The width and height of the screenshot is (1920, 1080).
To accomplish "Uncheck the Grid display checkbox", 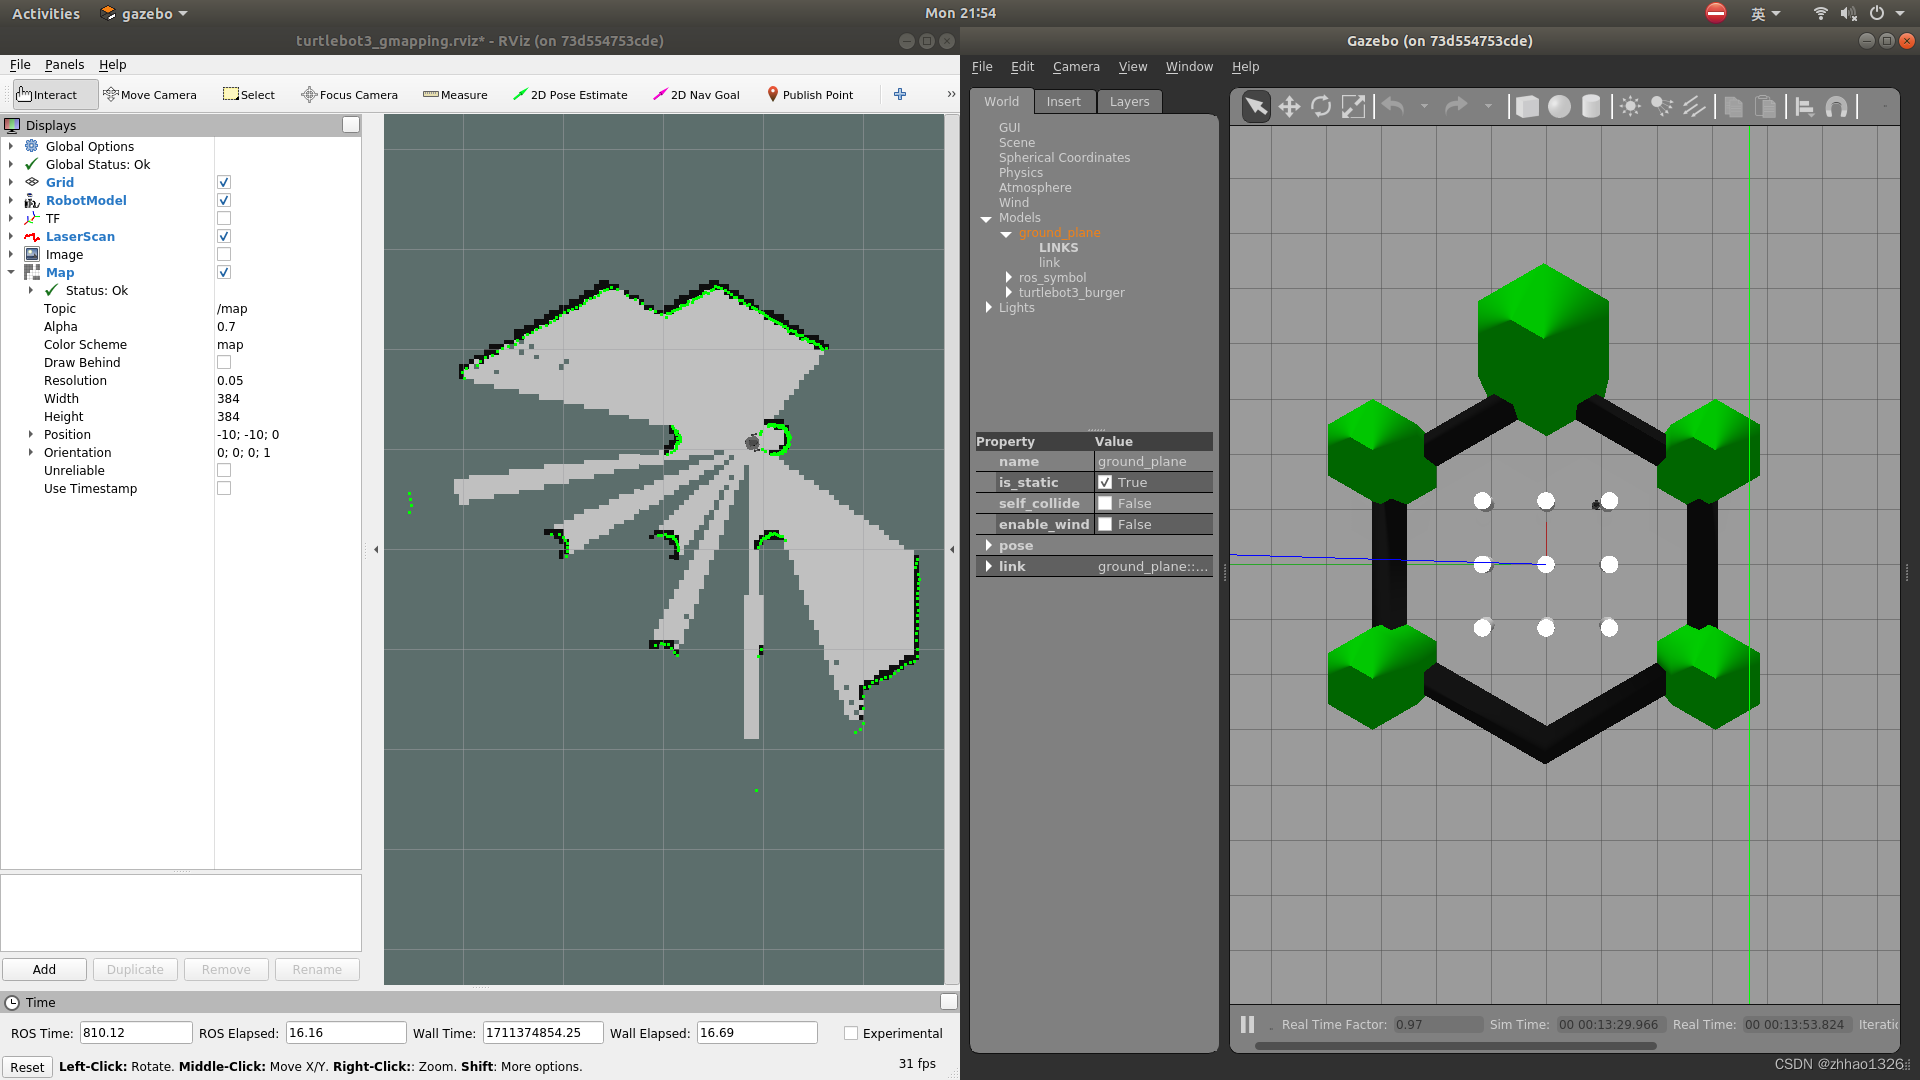I will [x=224, y=182].
